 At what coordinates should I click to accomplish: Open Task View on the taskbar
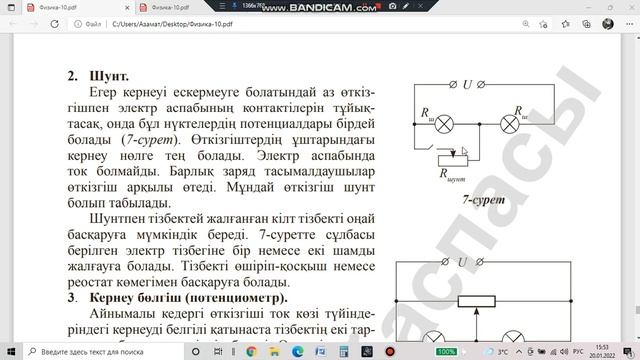(218, 351)
